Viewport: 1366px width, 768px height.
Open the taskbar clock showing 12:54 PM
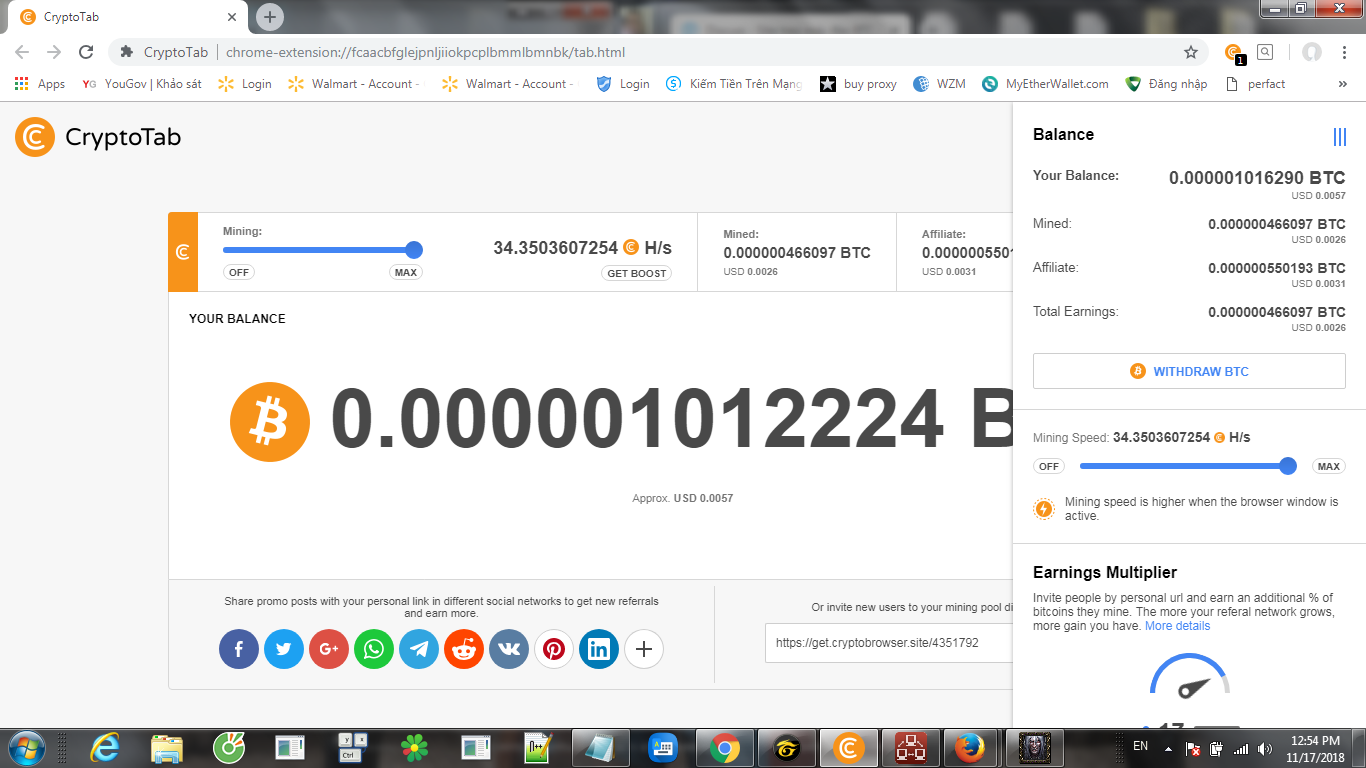(1315, 748)
